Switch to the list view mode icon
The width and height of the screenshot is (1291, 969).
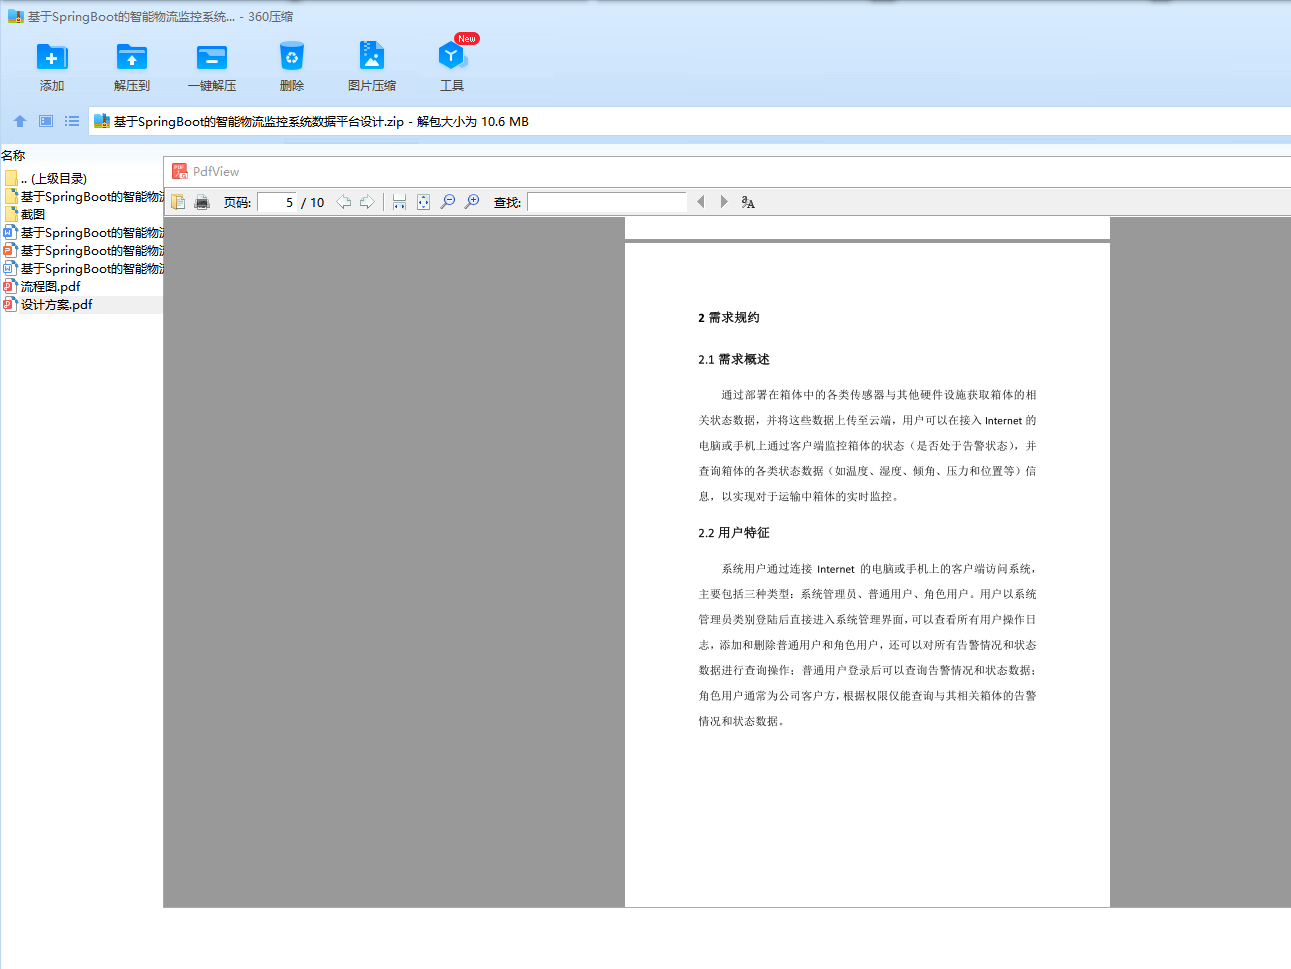coord(72,121)
